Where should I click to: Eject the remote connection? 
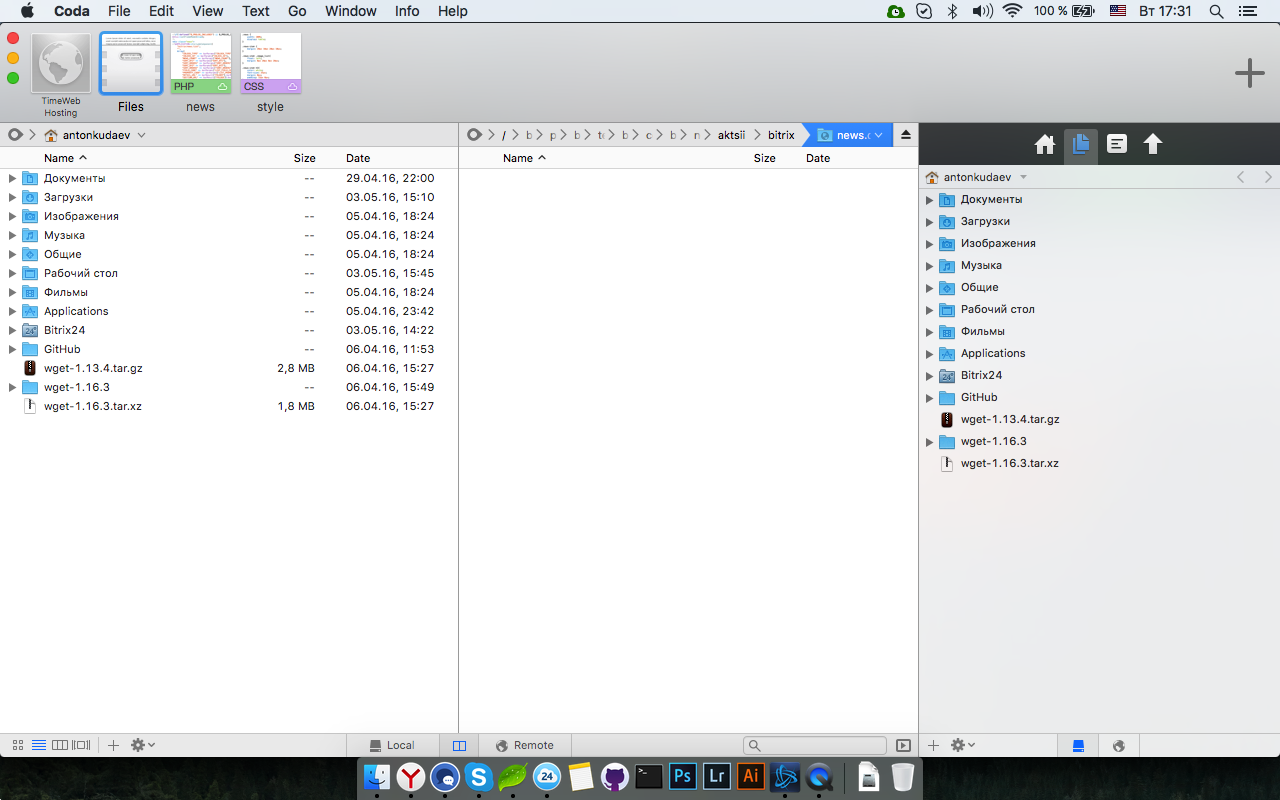coord(906,135)
